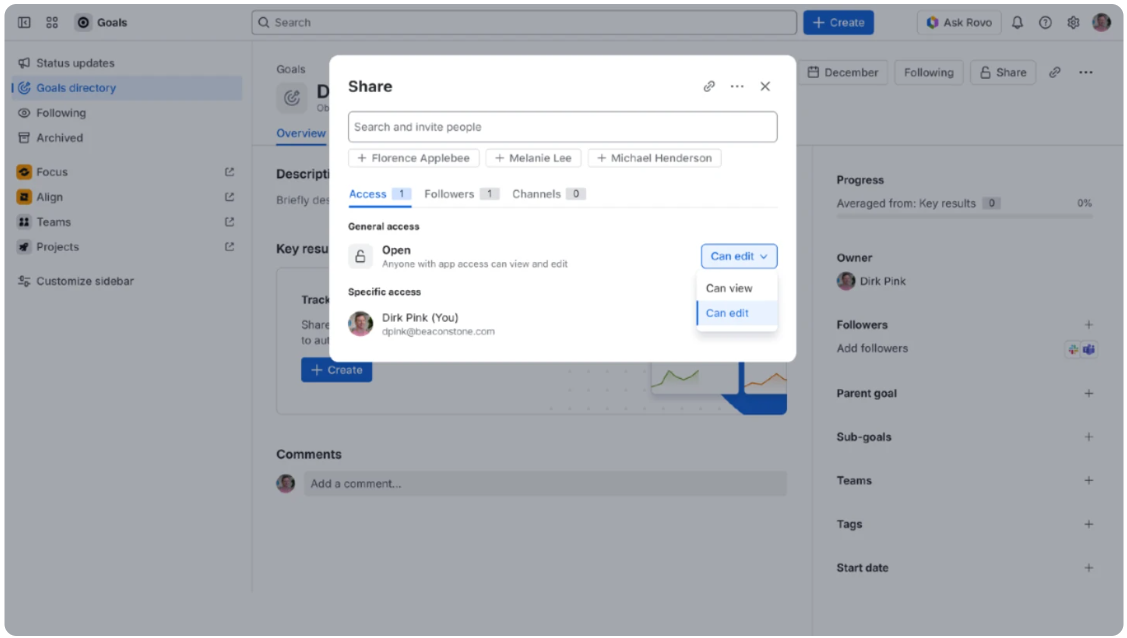Click owner Dirk Pink in right panel
1127x638 pixels.
(871, 281)
